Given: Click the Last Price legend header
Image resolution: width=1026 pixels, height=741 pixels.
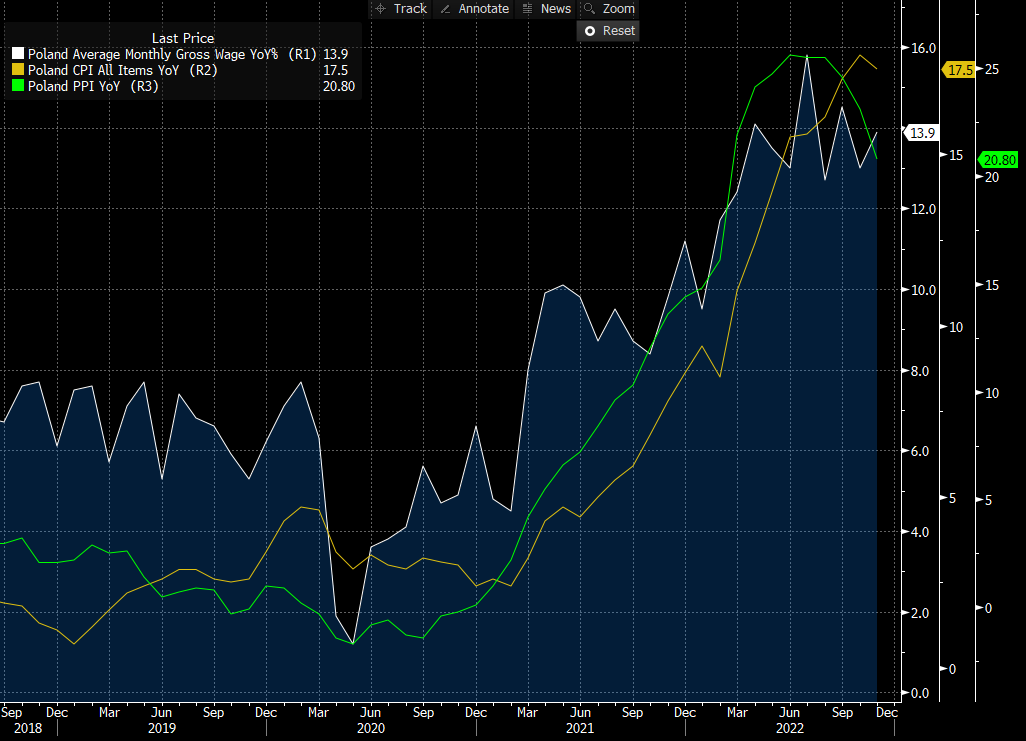Looking at the screenshot, I should [182, 38].
